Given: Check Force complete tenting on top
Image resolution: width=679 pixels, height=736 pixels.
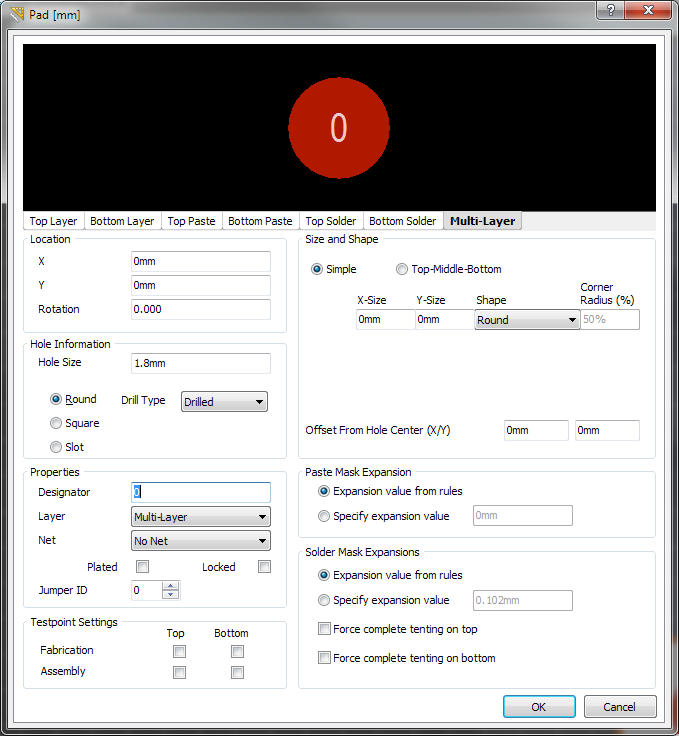Looking at the screenshot, I should 324,629.
